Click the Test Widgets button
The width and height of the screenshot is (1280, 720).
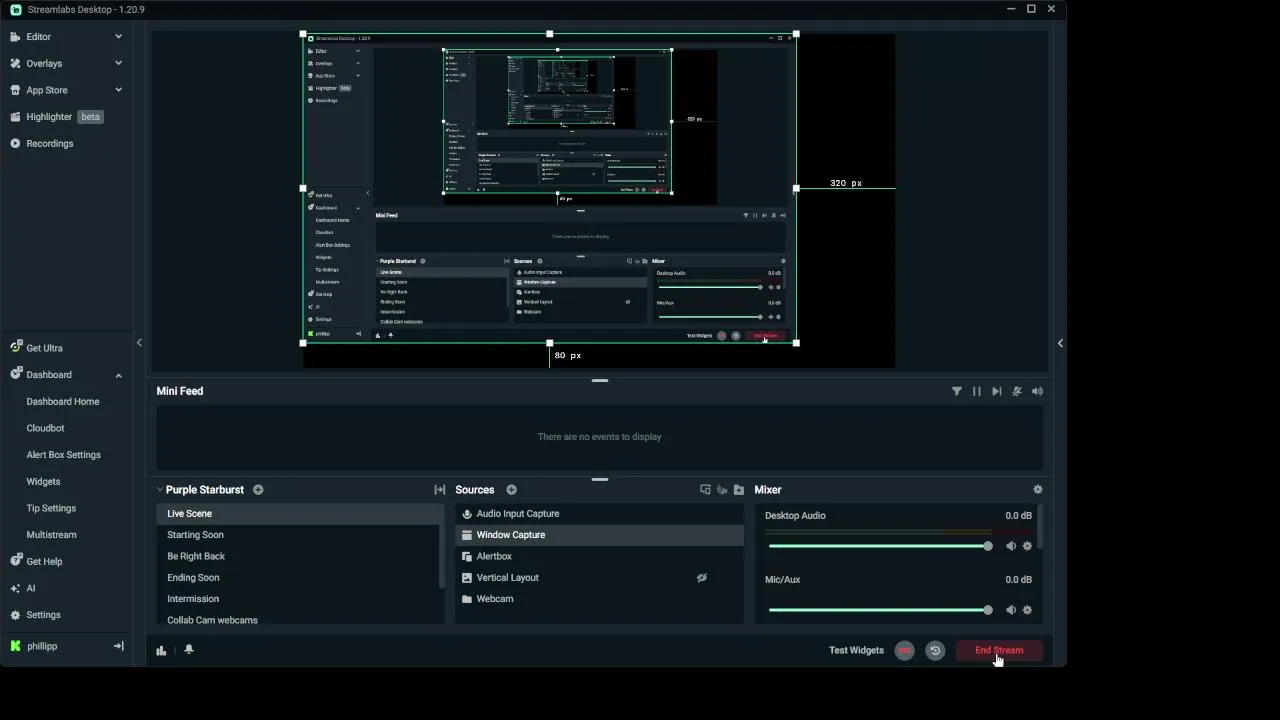tap(856, 650)
